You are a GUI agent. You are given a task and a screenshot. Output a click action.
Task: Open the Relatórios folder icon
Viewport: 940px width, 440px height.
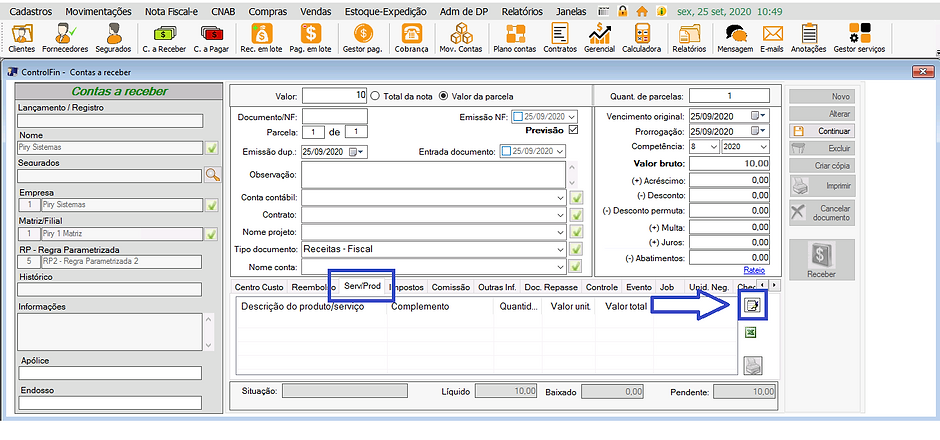point(689,38)
